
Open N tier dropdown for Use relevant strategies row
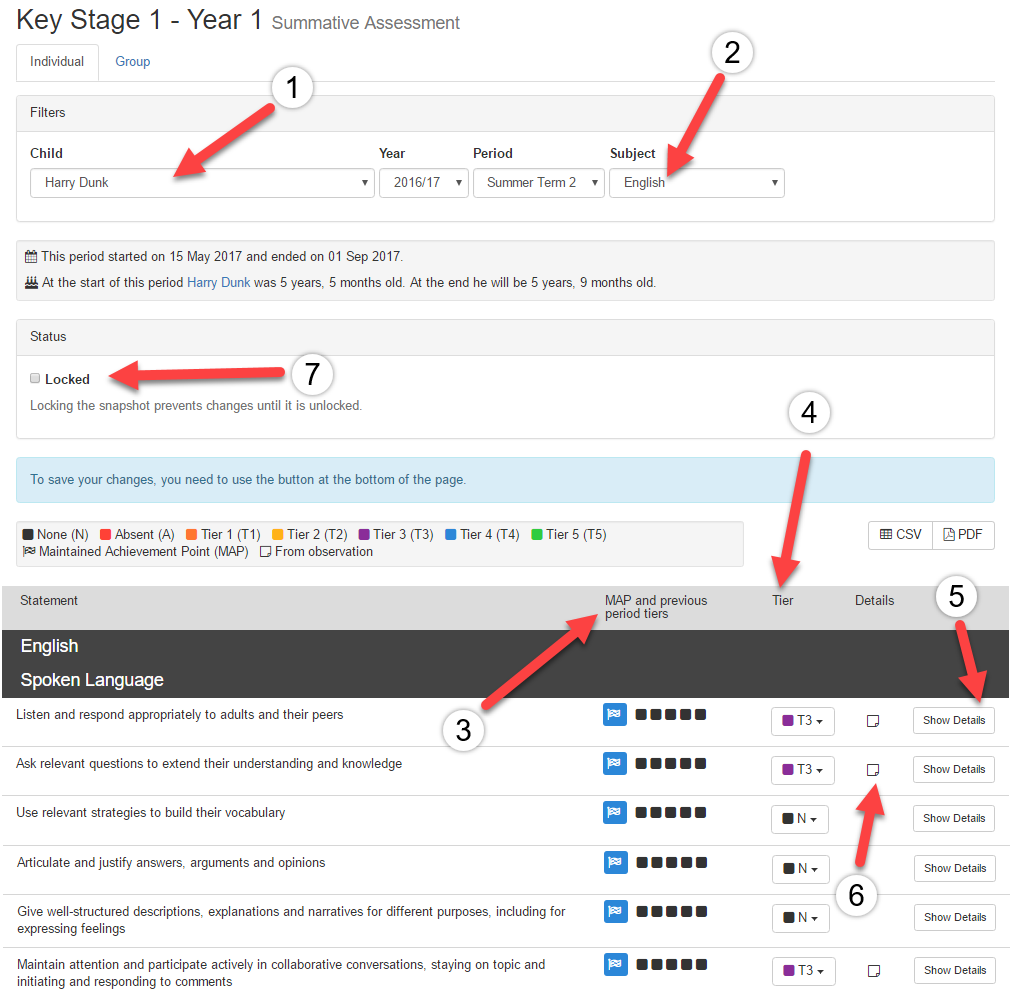click(800, 819)
